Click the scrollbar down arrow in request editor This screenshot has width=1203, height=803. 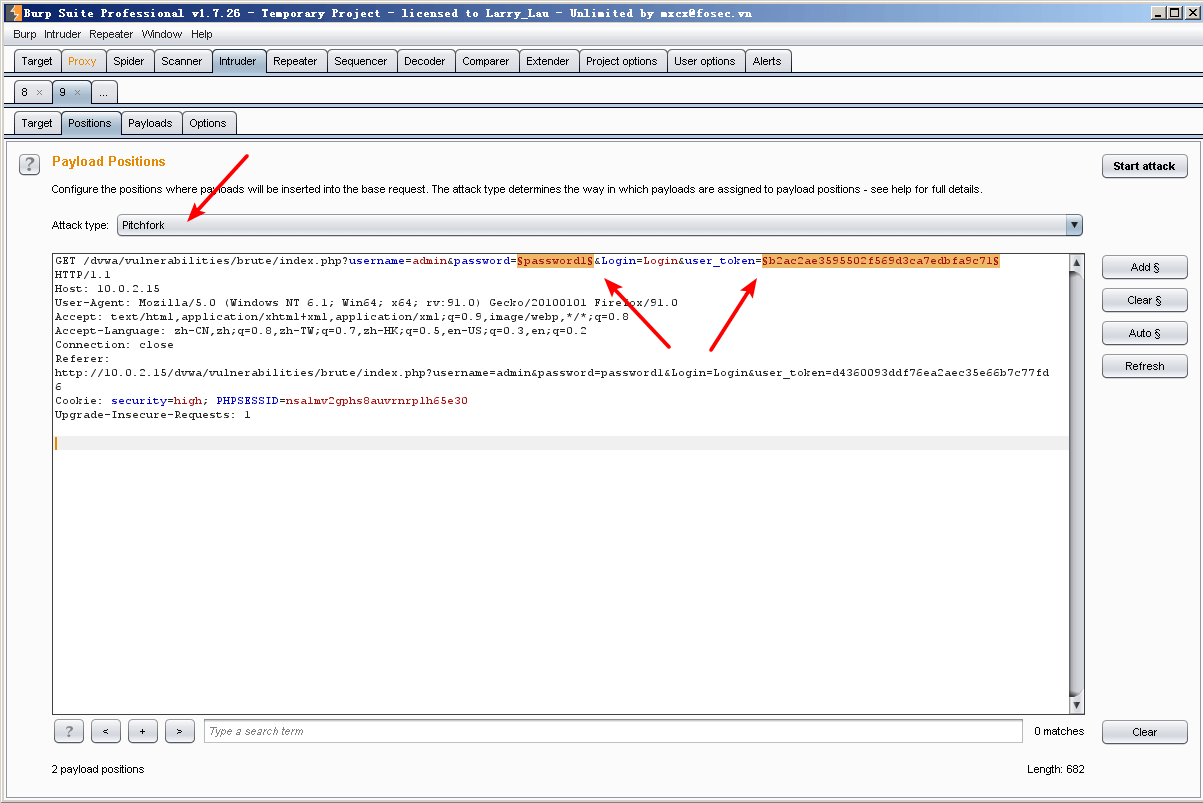coord(1076,705)
